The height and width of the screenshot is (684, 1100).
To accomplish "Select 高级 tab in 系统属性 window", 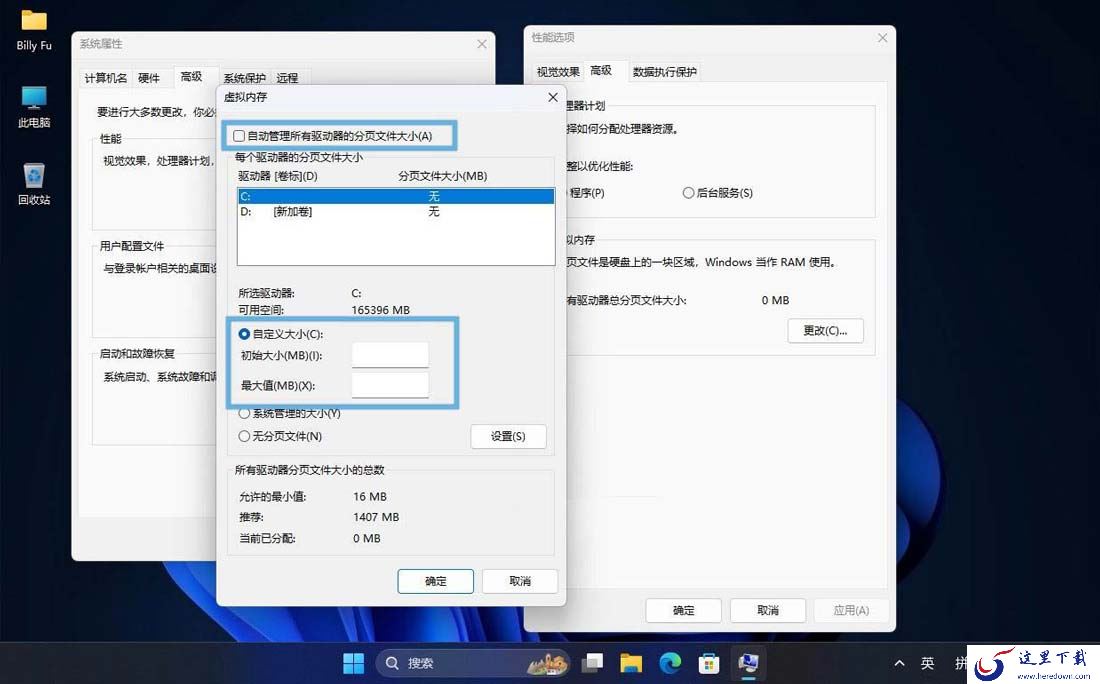I will coord(192,76).
